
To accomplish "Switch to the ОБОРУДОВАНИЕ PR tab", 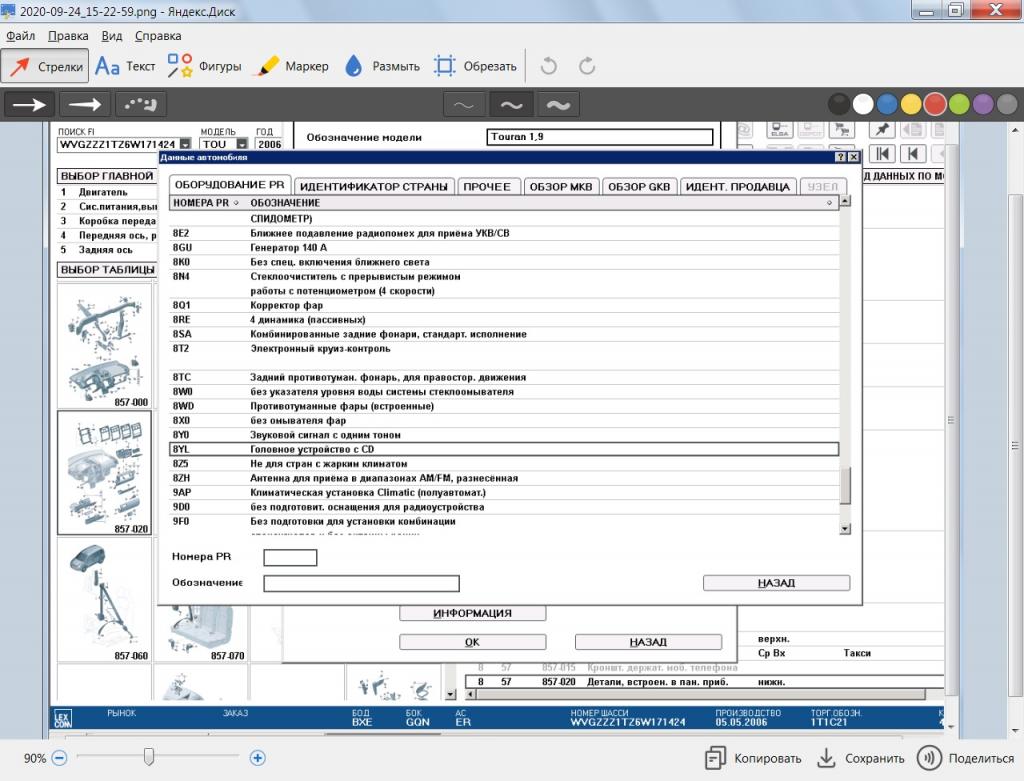I will point(229,185).
